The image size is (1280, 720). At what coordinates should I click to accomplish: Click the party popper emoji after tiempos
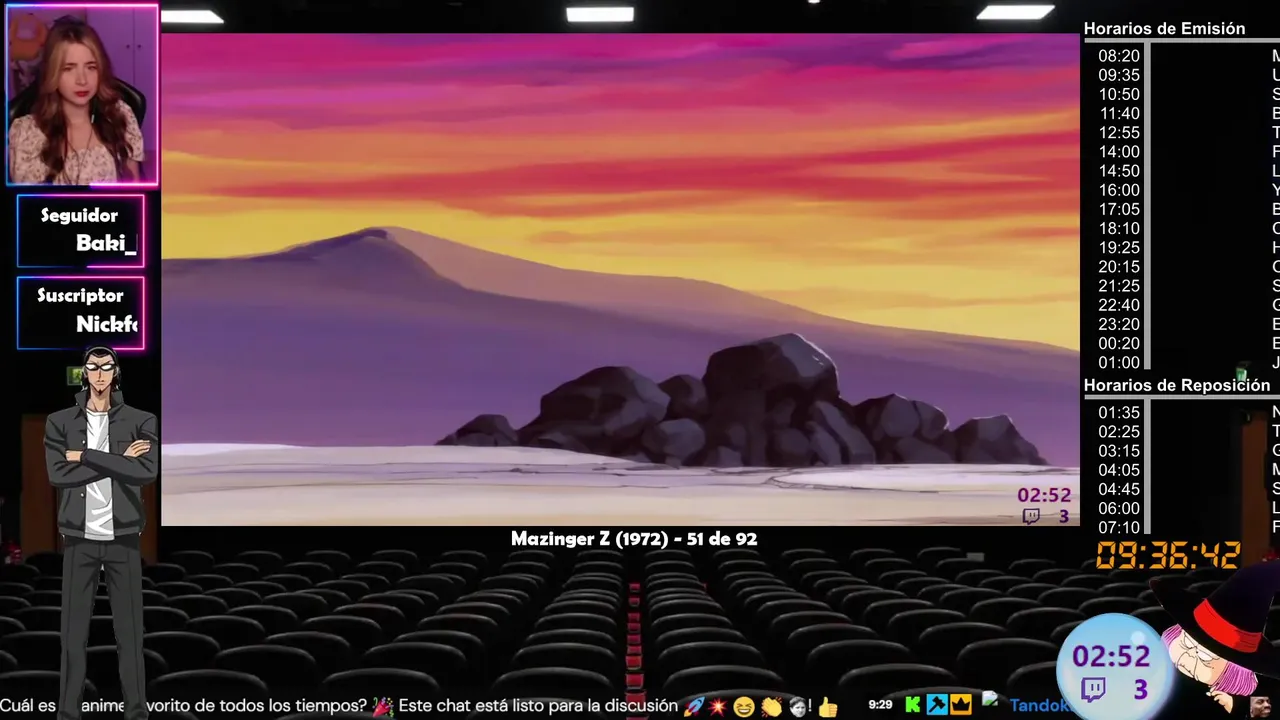[x=382, y=706]
